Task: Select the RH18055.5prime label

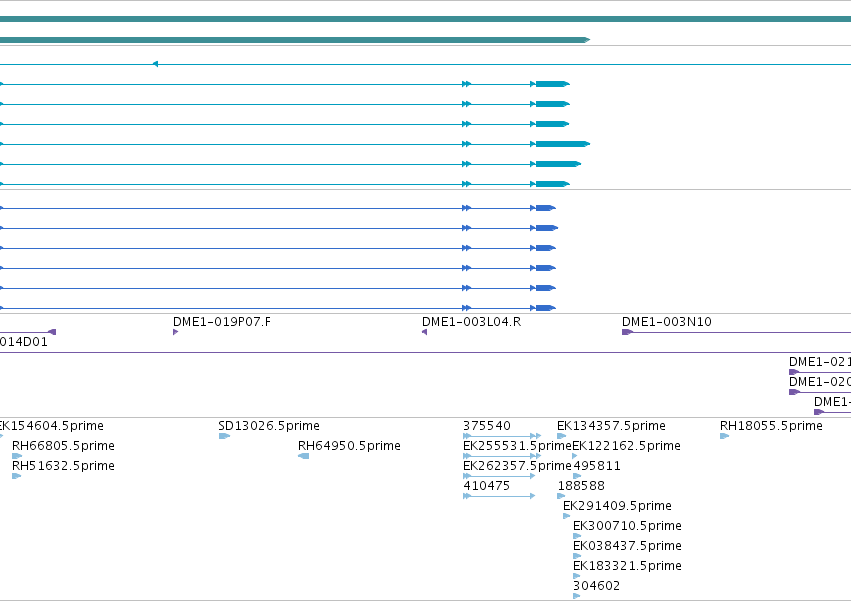Action: point(771,426)
